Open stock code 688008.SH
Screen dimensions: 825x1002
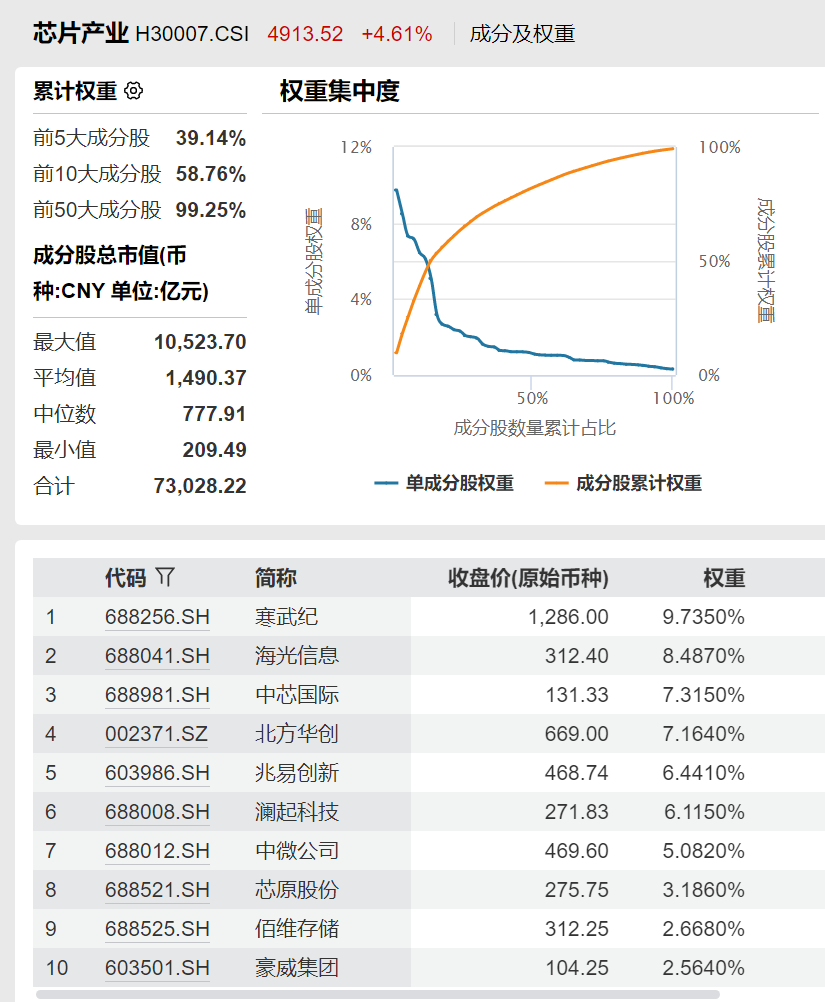pyautogui.click(x=157, y=812)
